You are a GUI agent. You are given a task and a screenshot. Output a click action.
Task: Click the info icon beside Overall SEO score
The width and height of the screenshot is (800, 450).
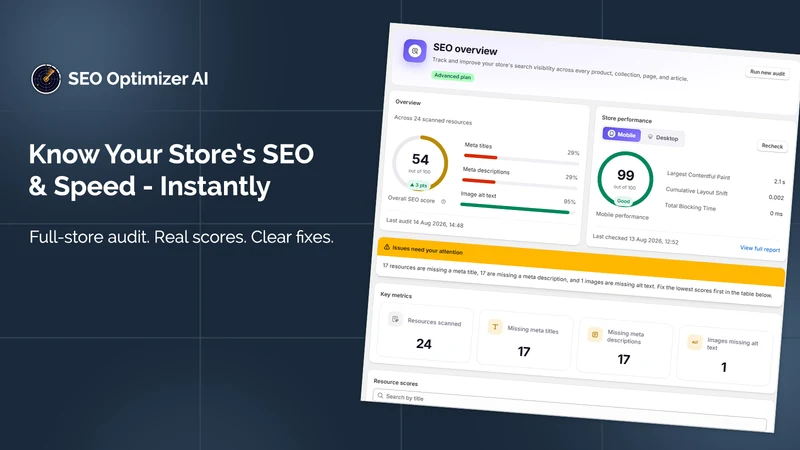click(x=443, y=202)
